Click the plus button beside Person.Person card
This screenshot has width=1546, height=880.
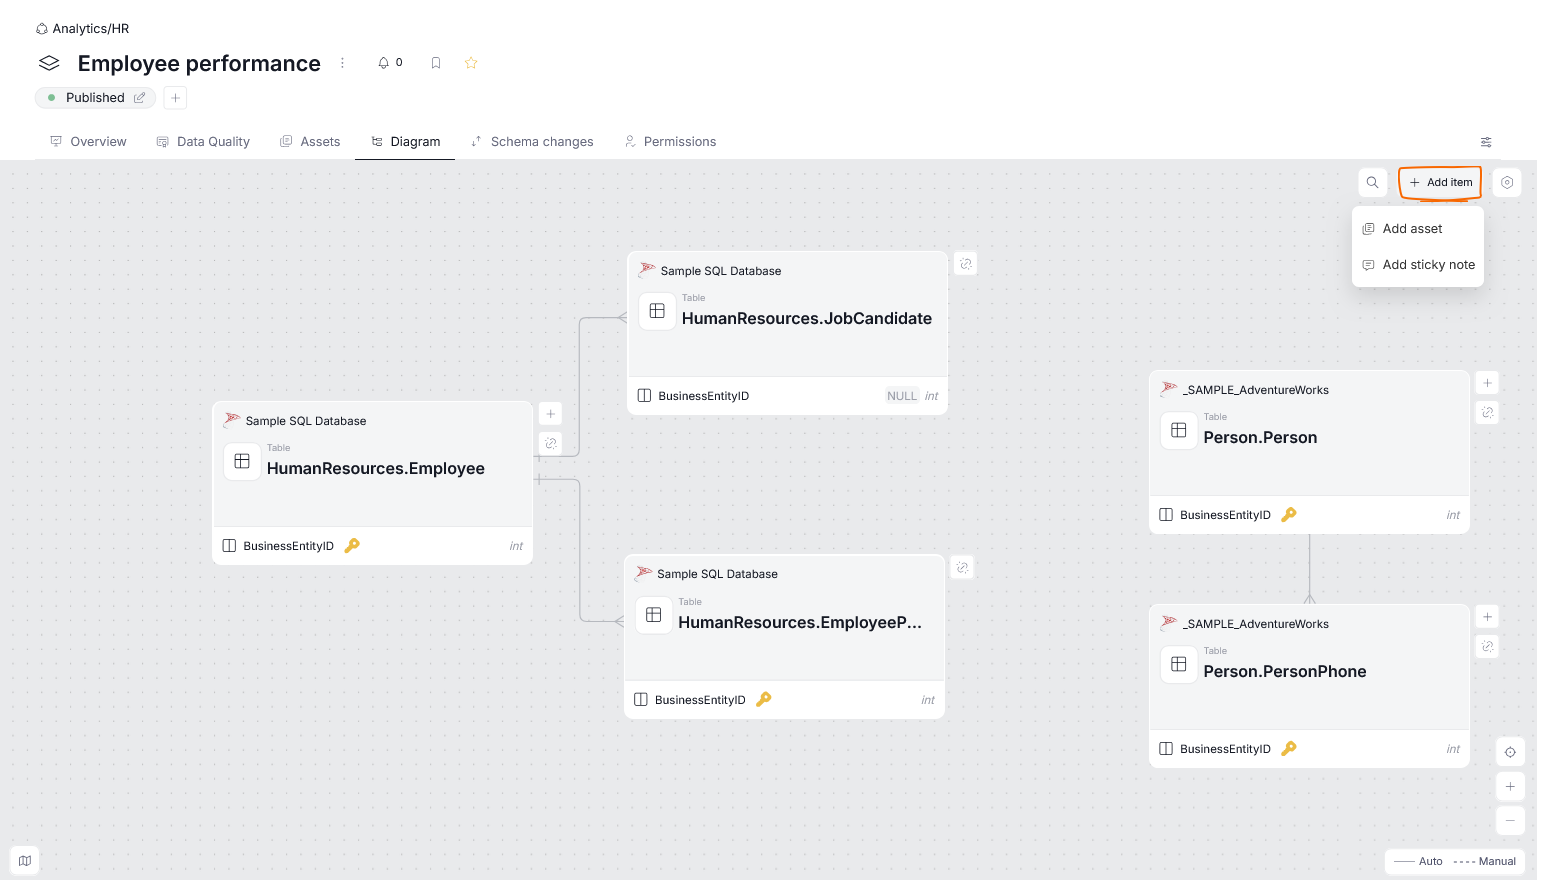[x=1487, y=383]
